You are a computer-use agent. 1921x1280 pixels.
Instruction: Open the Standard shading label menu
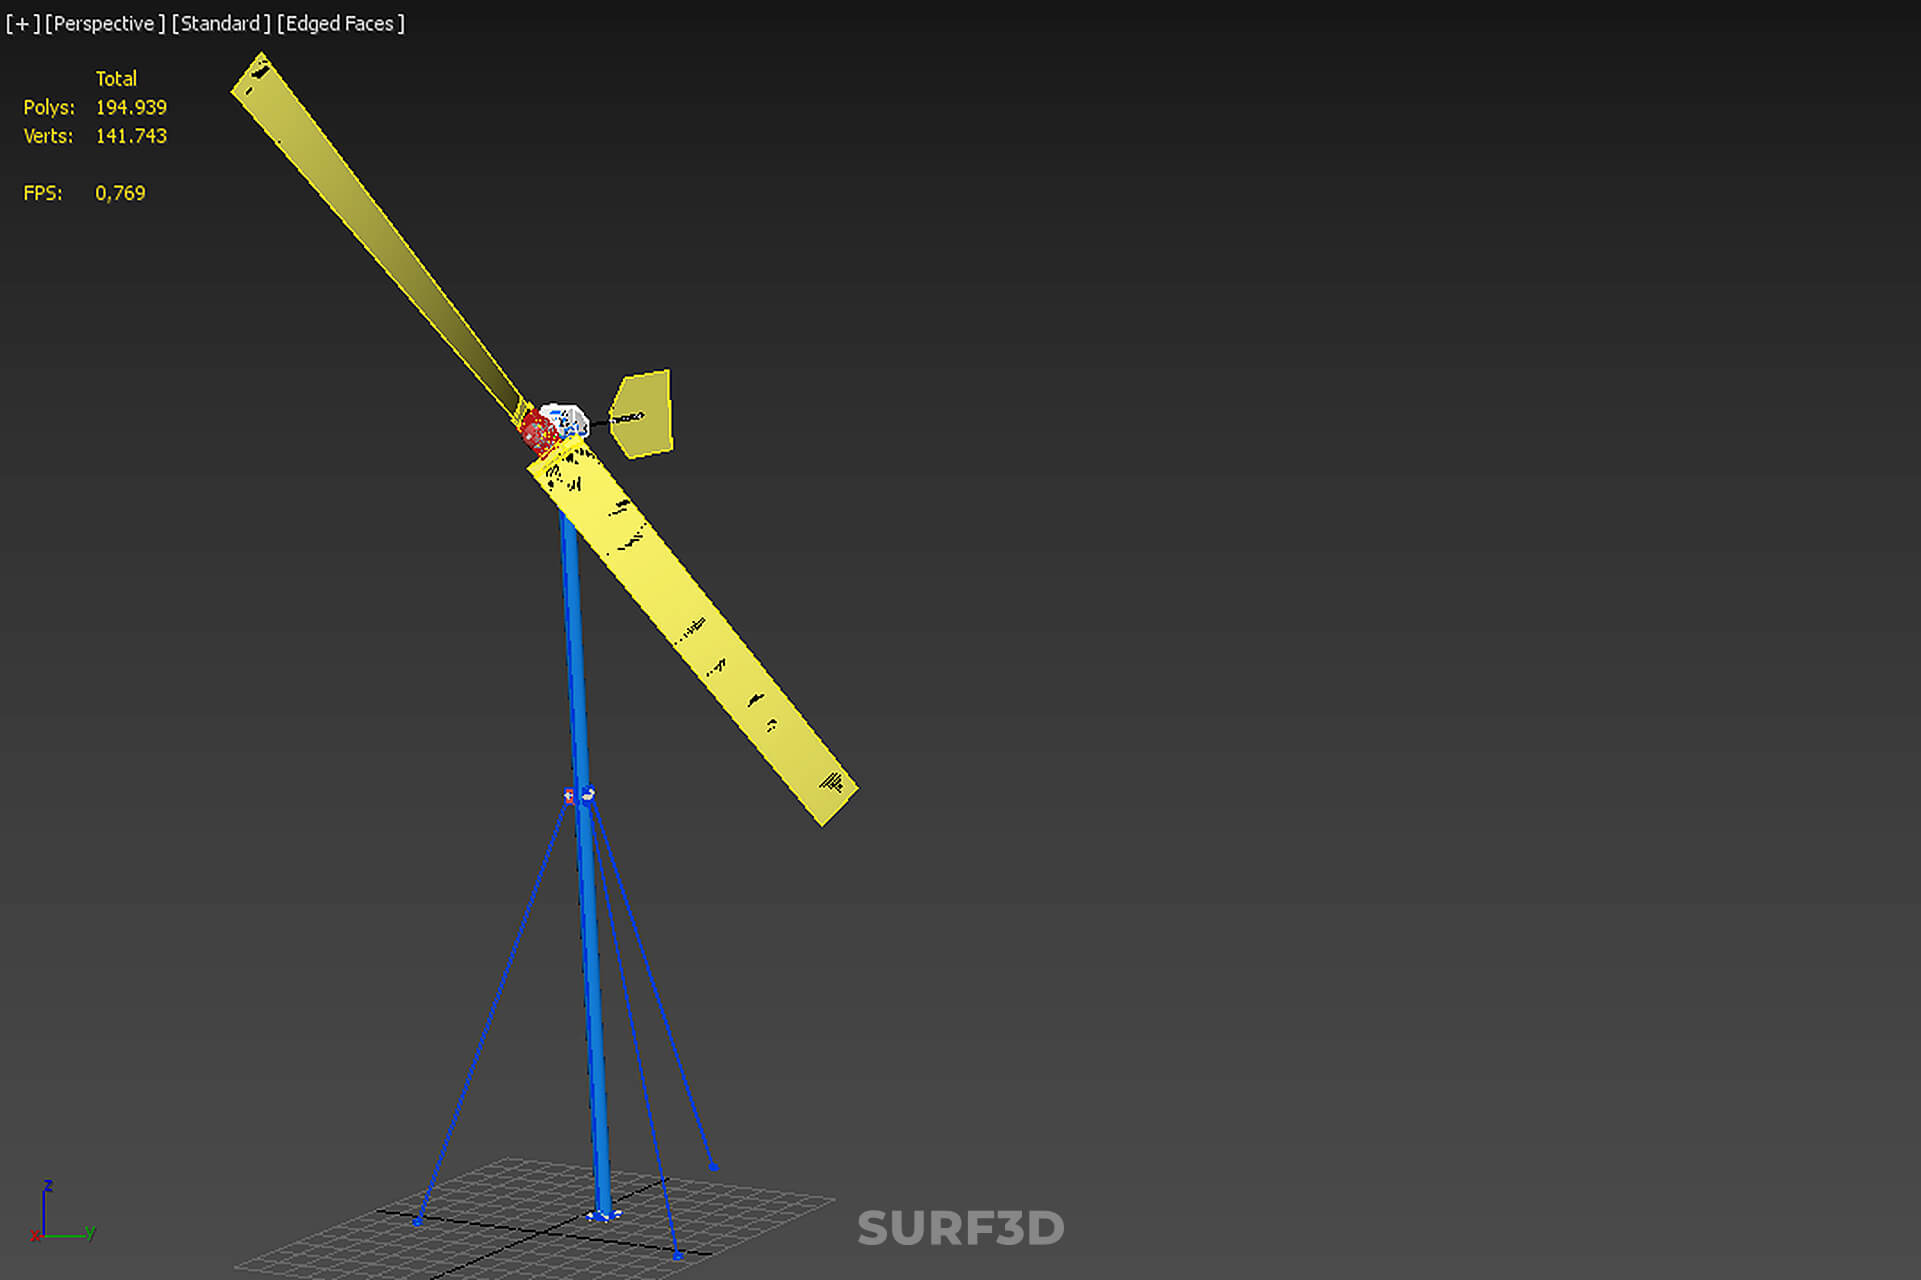point(220,23)
